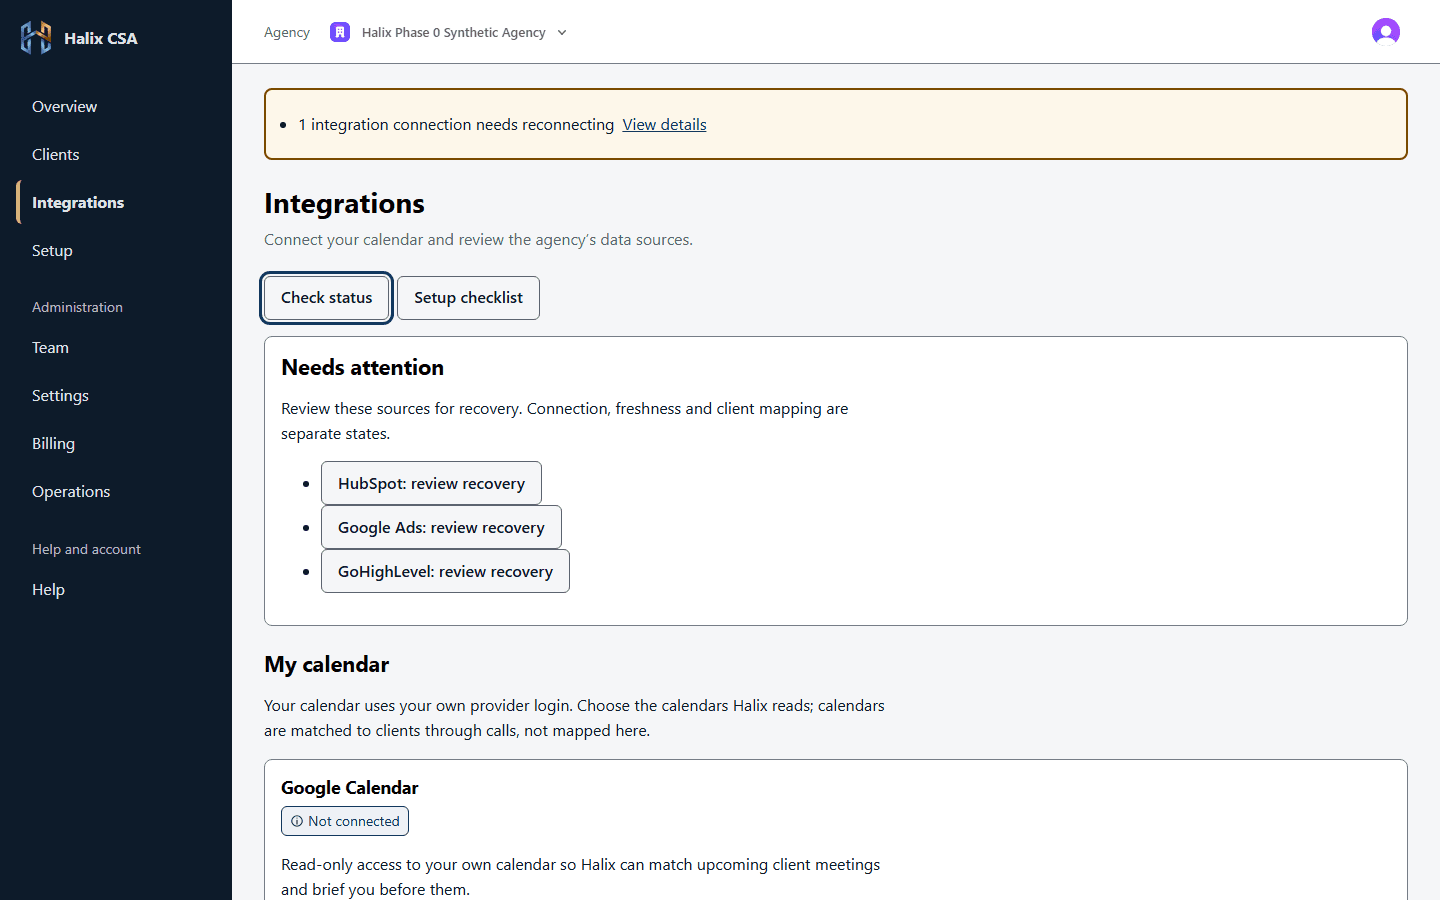Image resolution: width=1440 pixels, height=900 pixels.
Task: Click the My calendar heading
Action: pyautogui.click(x=326, y=664)
